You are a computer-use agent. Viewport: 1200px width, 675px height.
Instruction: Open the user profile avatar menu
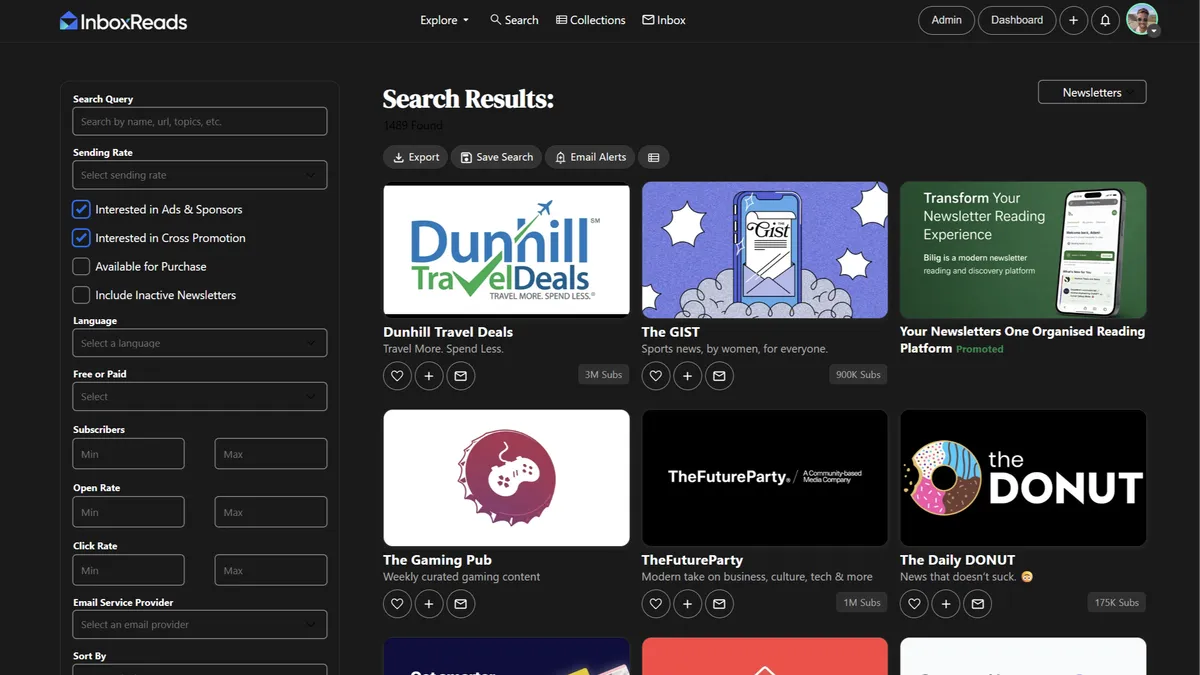(1142, 20)
